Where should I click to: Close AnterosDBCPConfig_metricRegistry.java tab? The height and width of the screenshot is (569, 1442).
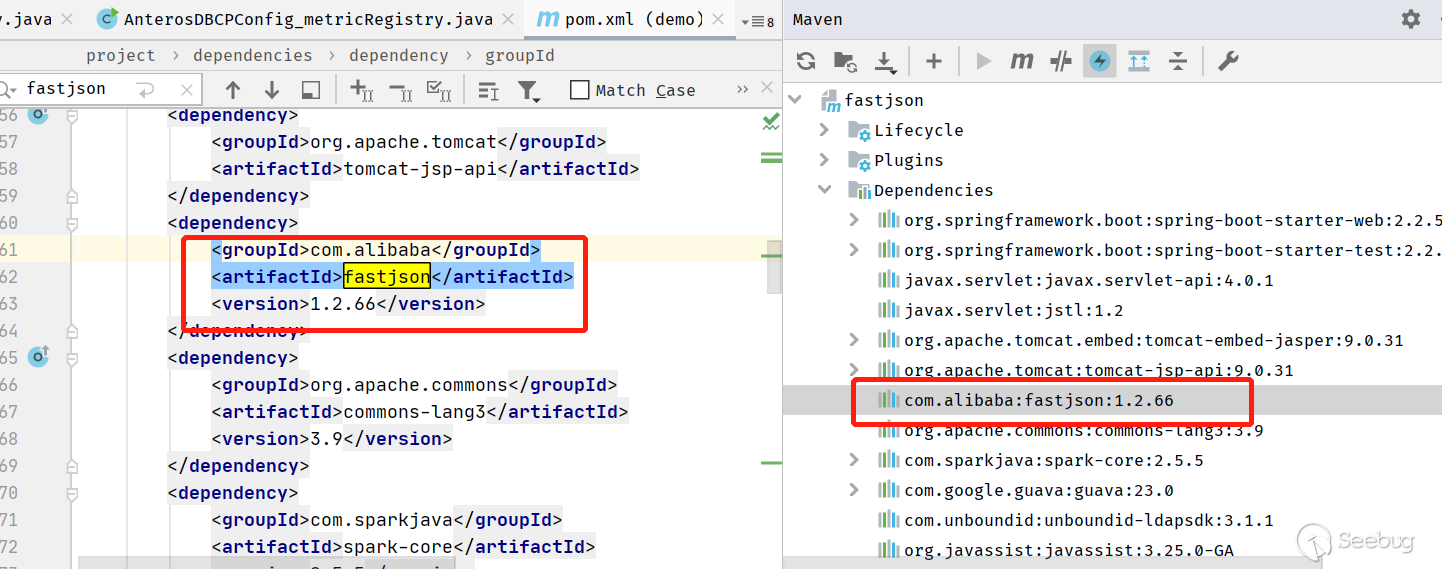[x=508, y=19]
